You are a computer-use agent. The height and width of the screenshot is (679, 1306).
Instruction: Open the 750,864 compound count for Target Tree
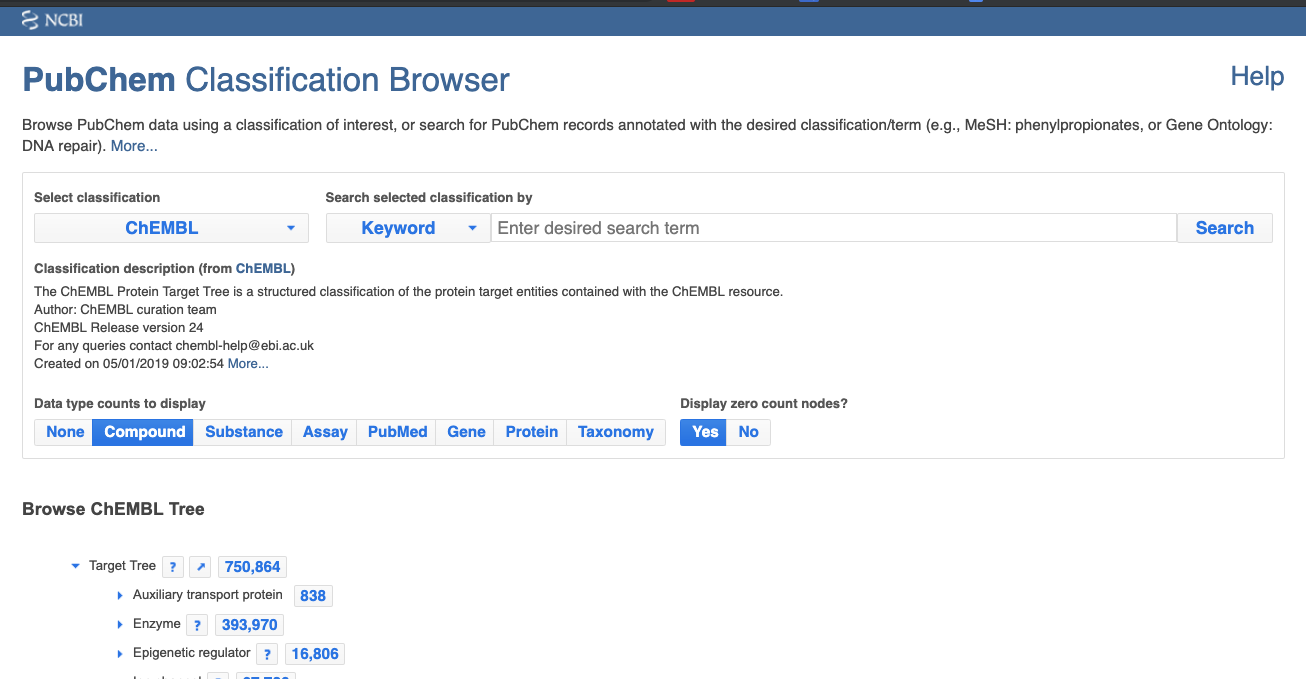(x=252, y=567)
